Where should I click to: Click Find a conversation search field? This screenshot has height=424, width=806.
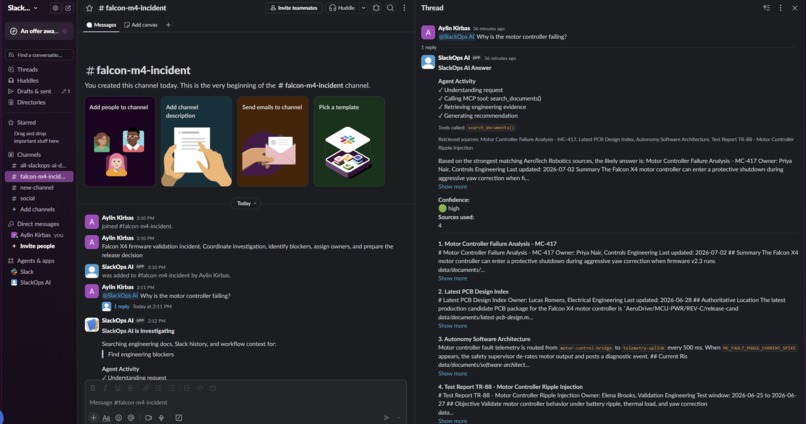coord(39,55)
